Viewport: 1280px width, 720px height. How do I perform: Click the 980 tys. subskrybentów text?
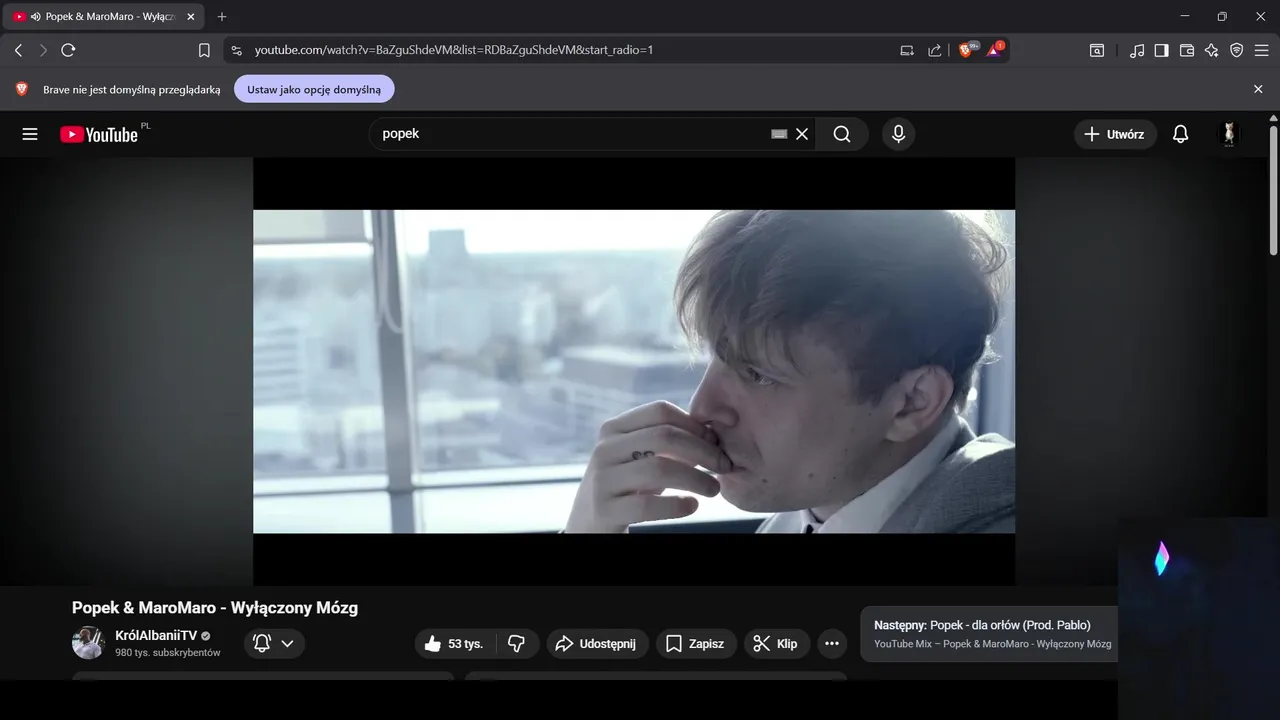click(x=167, y=652)
